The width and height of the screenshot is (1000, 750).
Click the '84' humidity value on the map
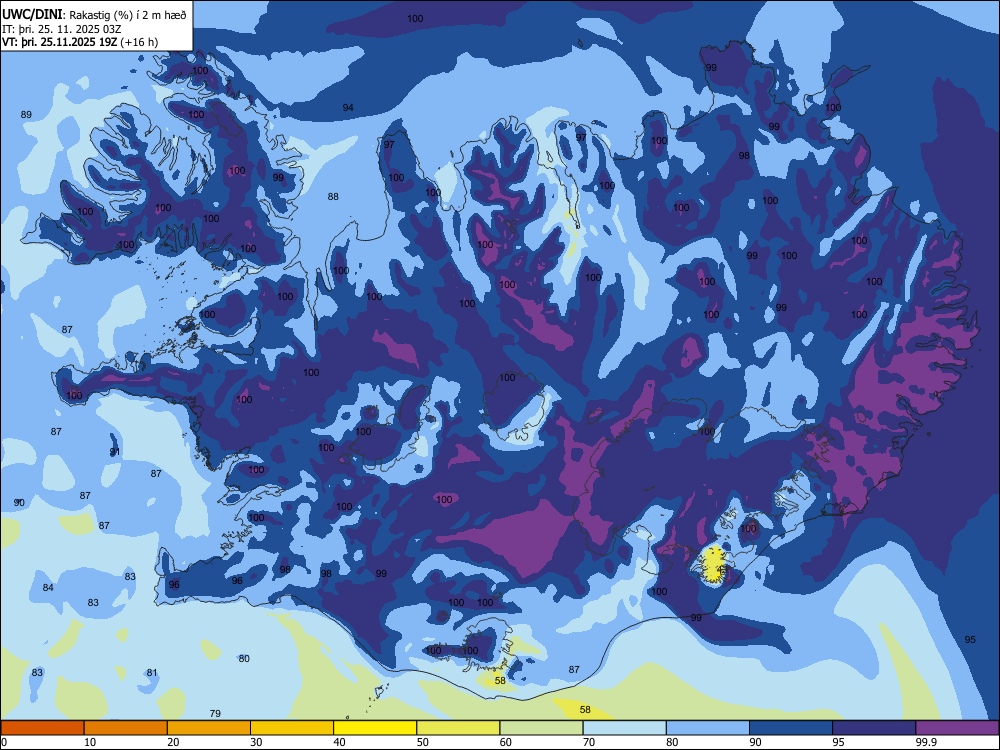coord(48,587)
